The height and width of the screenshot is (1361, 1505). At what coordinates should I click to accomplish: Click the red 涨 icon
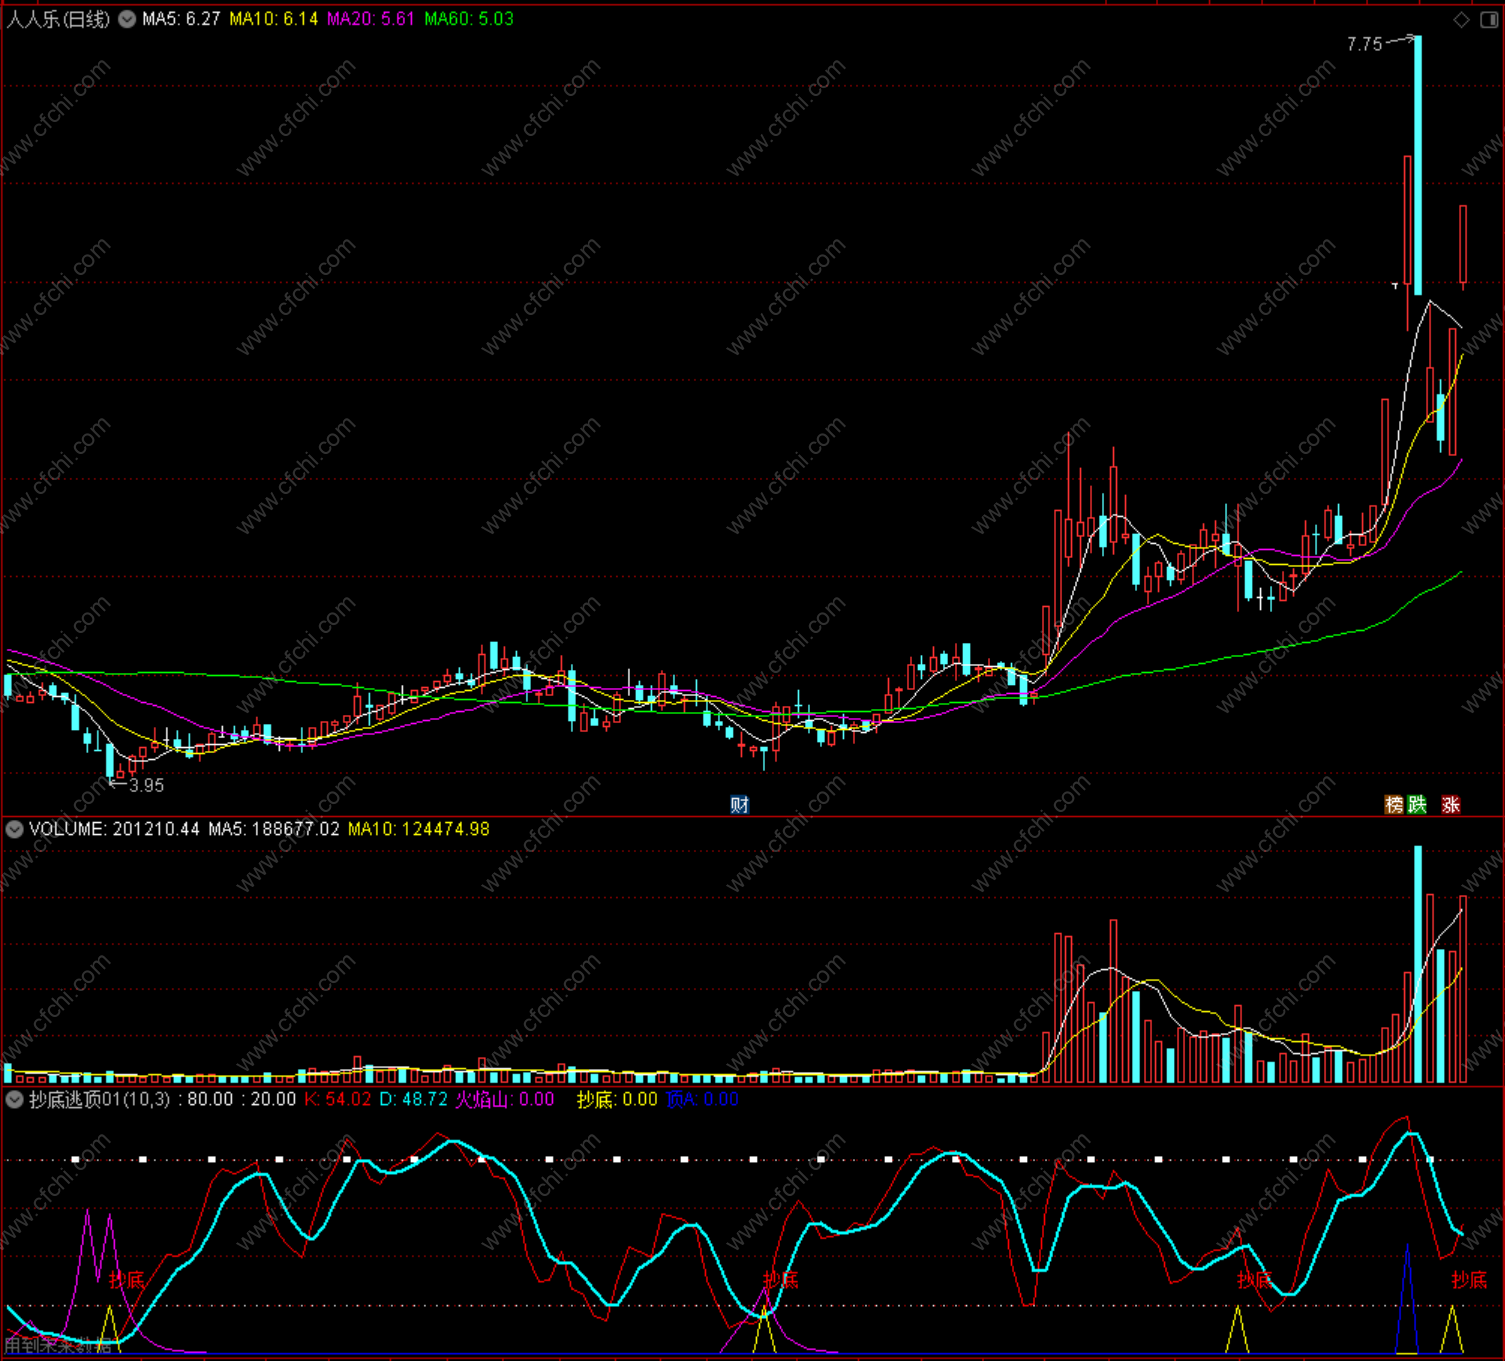[x=1451, y=804]
